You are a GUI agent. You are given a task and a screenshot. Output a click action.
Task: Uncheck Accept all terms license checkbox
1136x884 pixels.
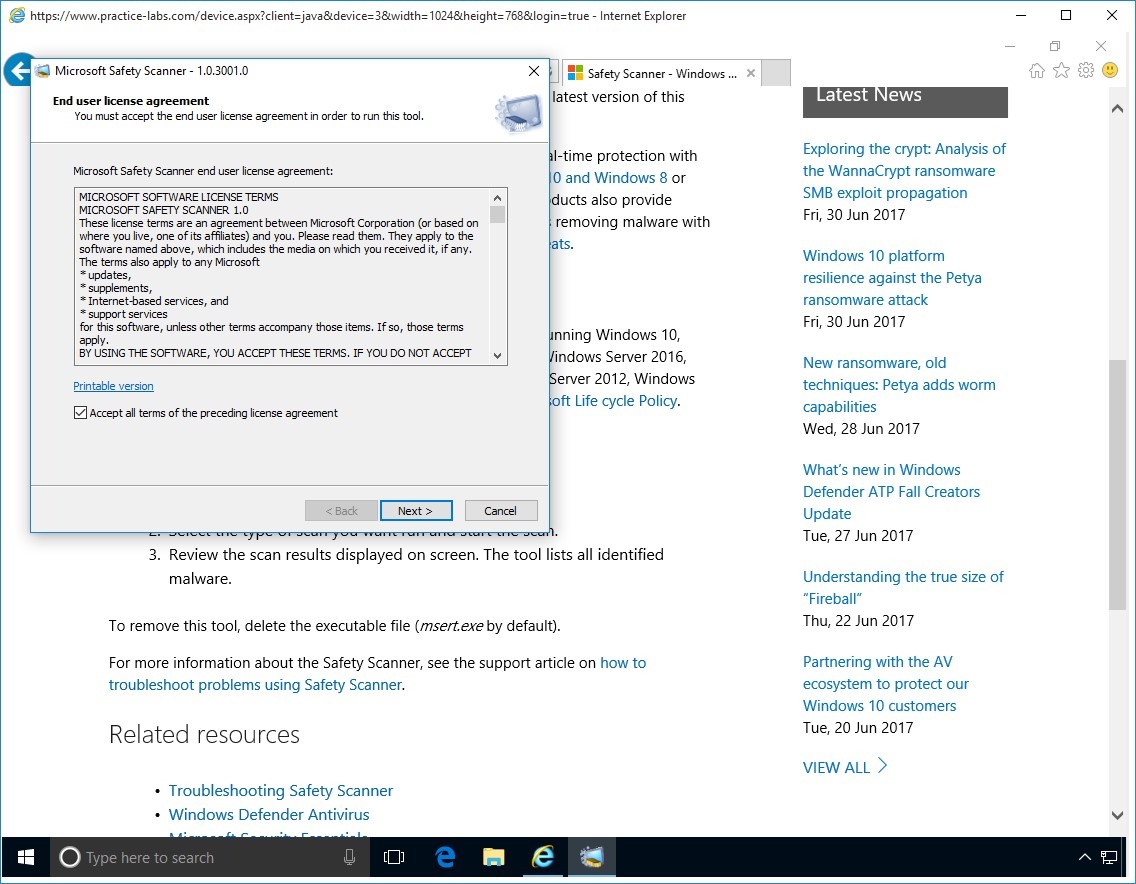click(x=81, y=413)
